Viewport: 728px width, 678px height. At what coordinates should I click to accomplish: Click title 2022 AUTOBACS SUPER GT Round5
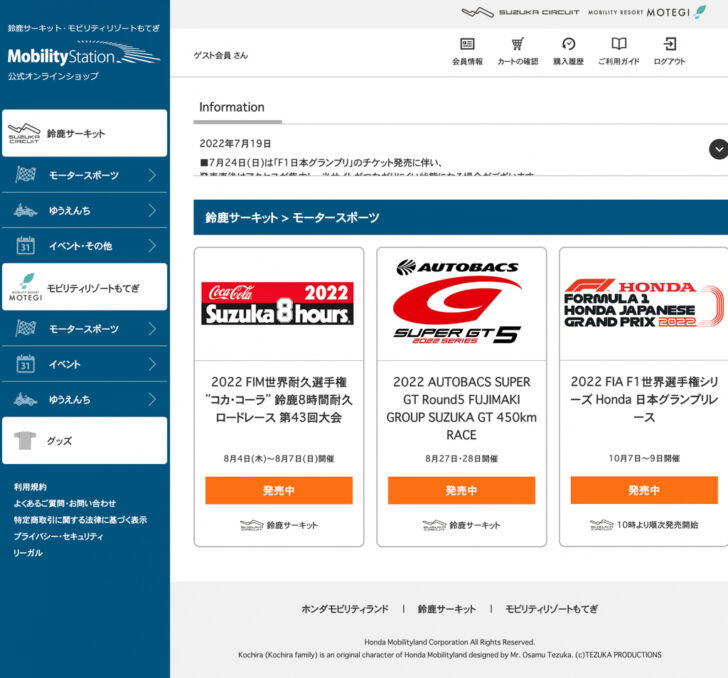(x=462, y=408)
